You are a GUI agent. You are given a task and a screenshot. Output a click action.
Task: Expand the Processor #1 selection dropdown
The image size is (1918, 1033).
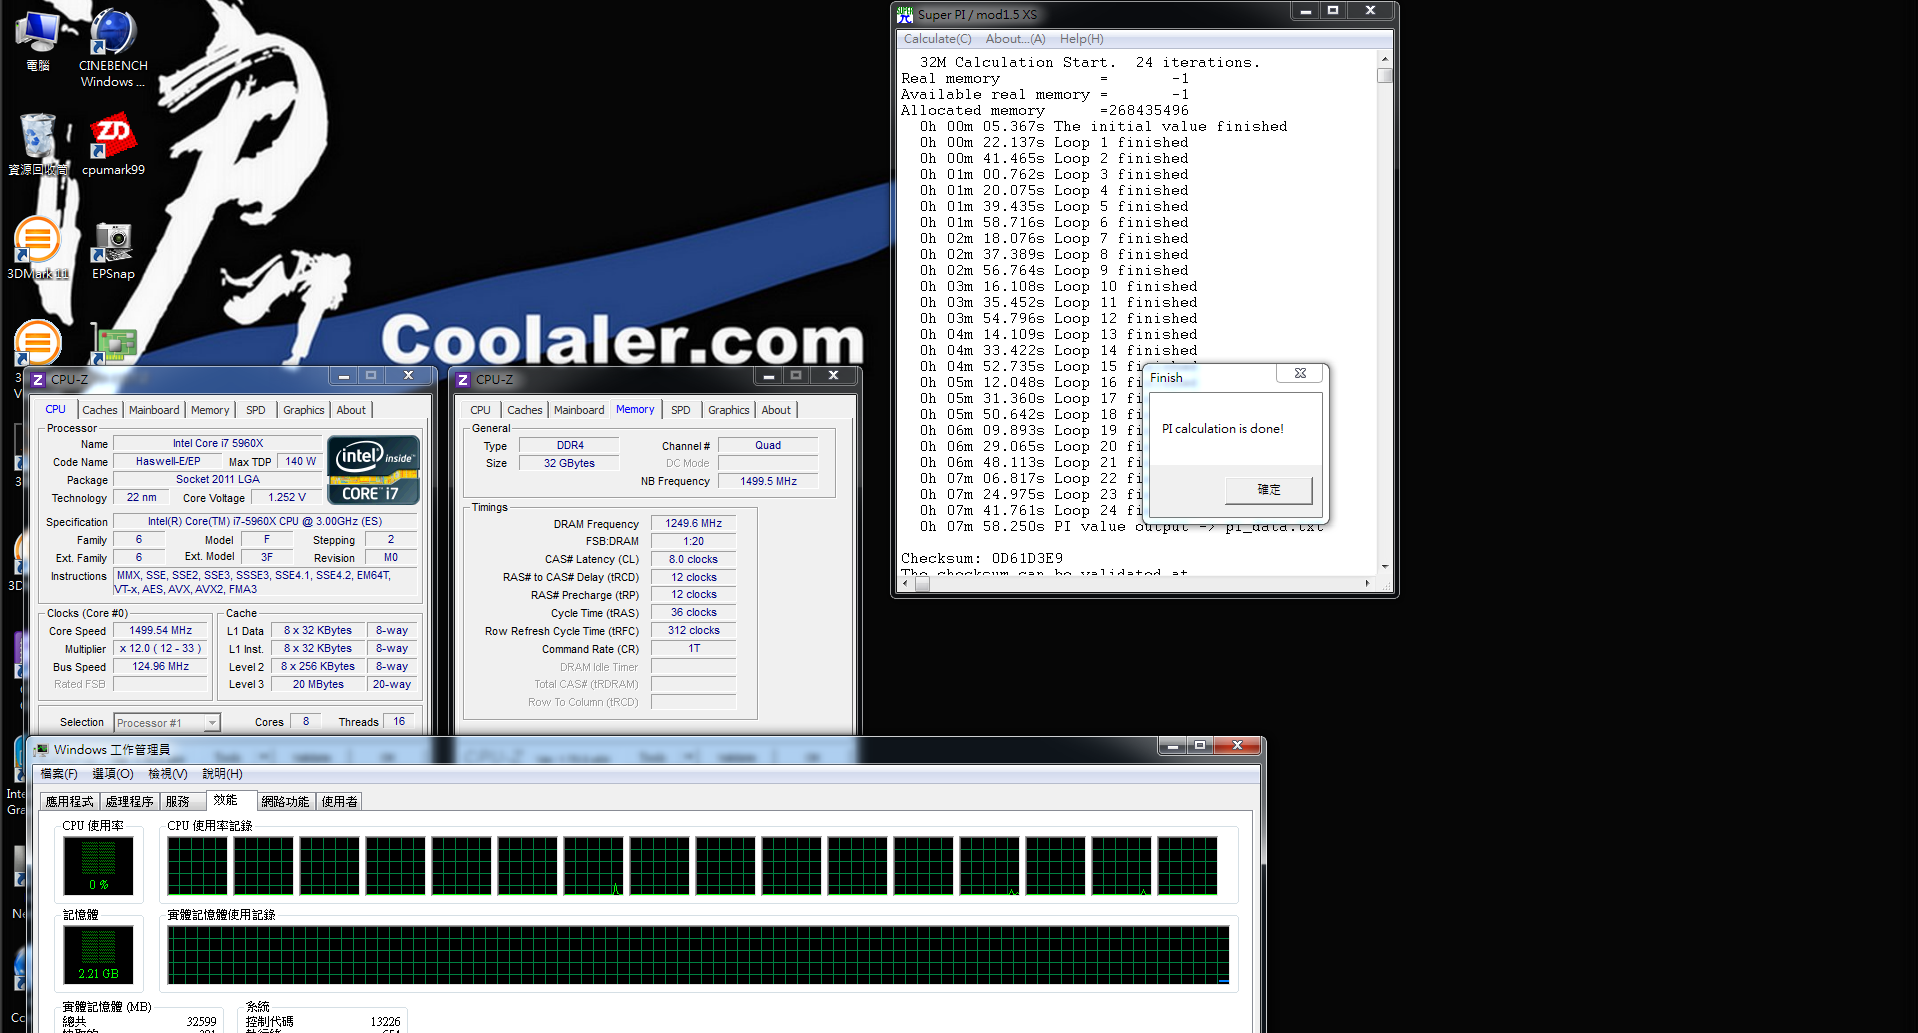pyautogui.click(x=212, y=723)
